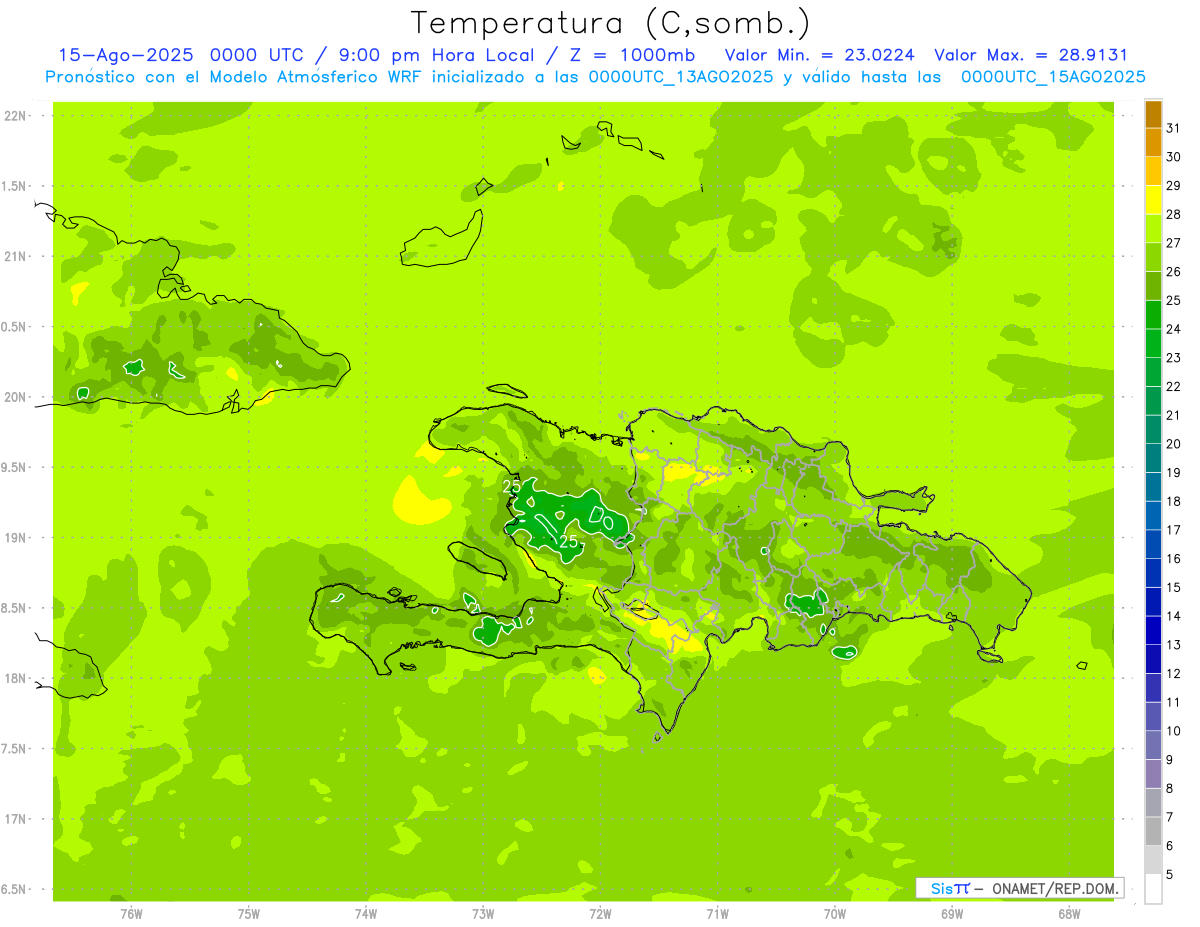Click the '20' legend value
The width and height of the screenshot is (1200, 927).
point(1174,444)
